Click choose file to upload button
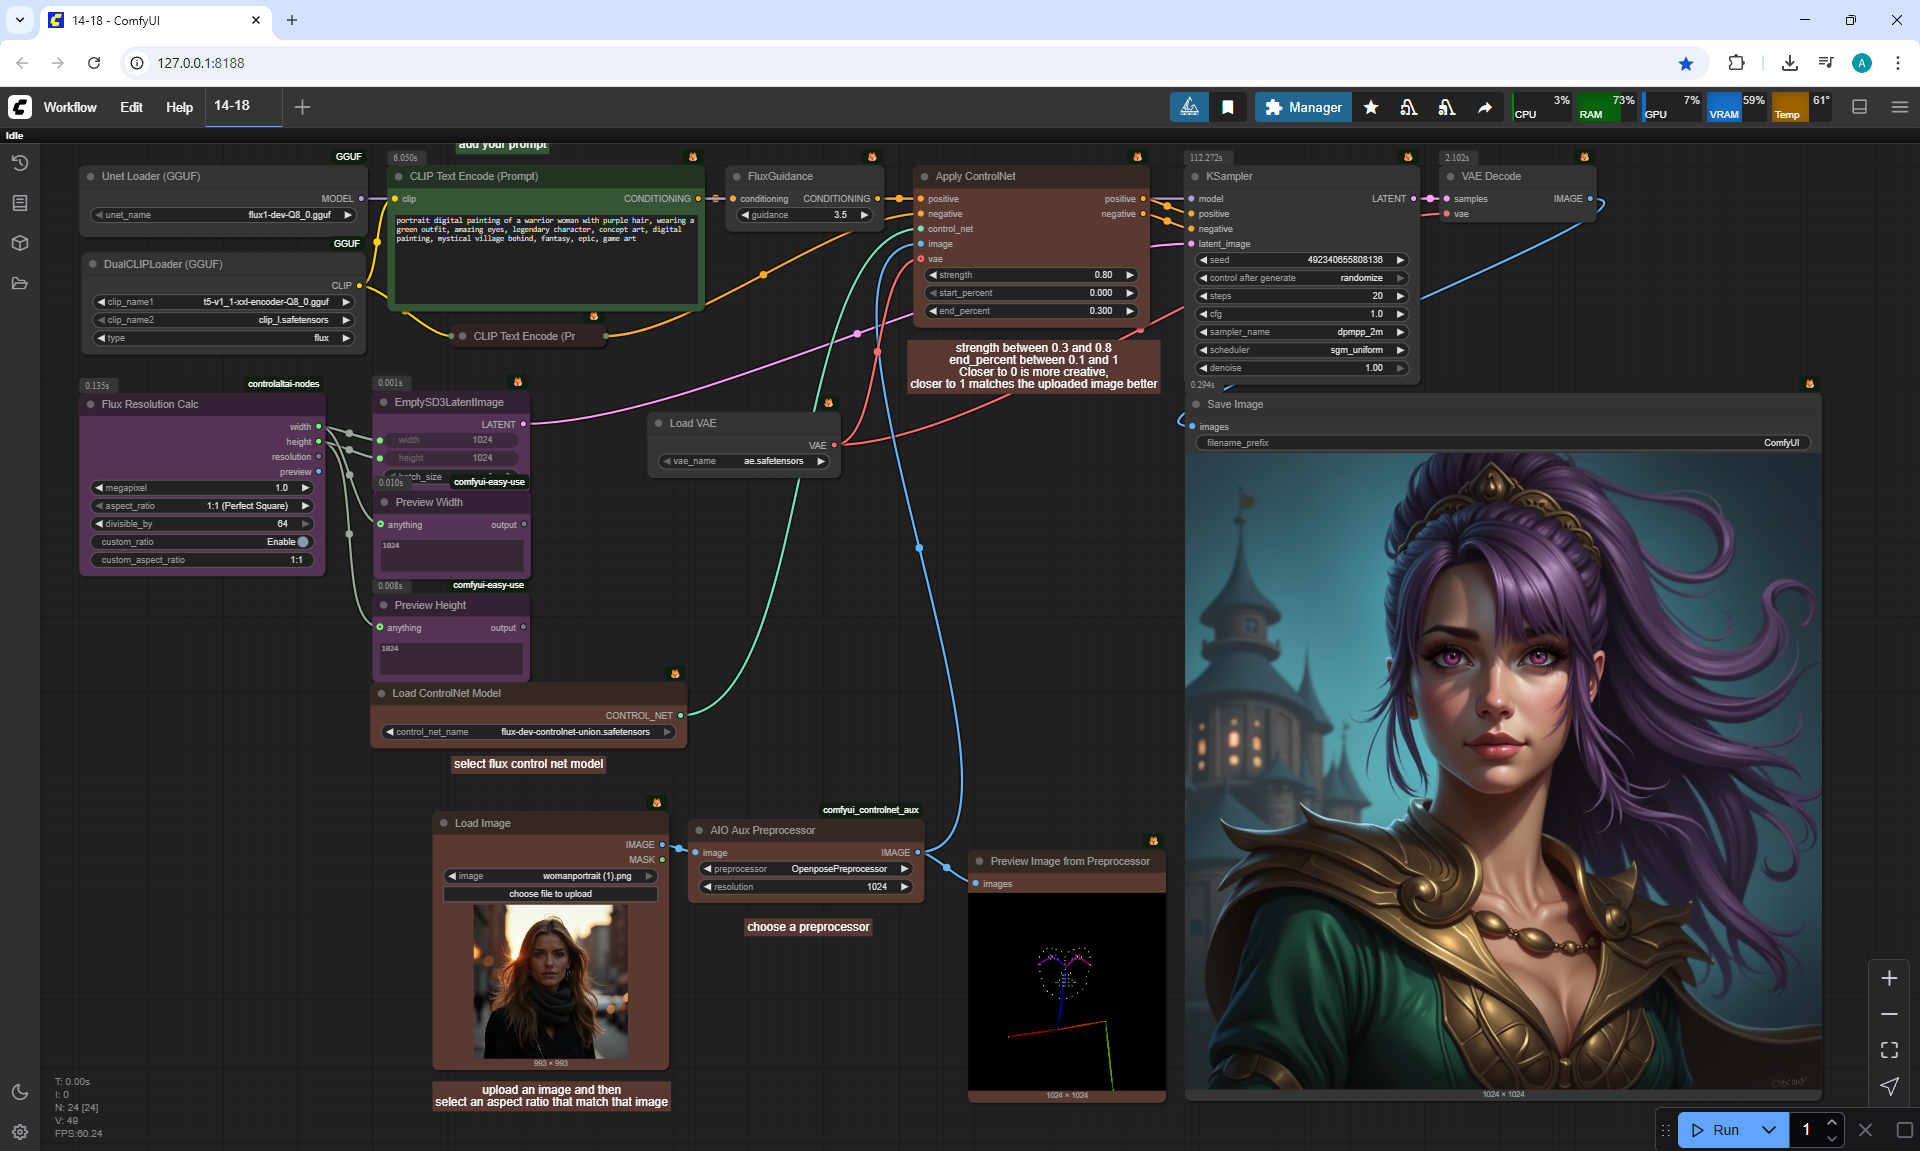 [x=550, y=894]
